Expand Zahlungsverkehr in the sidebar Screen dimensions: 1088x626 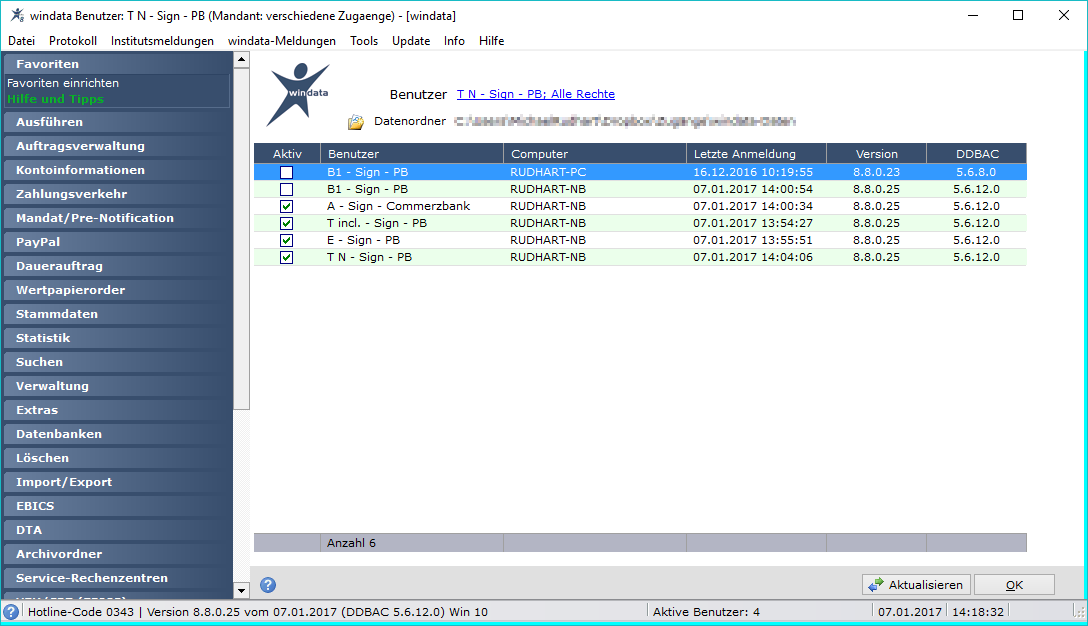[x=118, y=194]
